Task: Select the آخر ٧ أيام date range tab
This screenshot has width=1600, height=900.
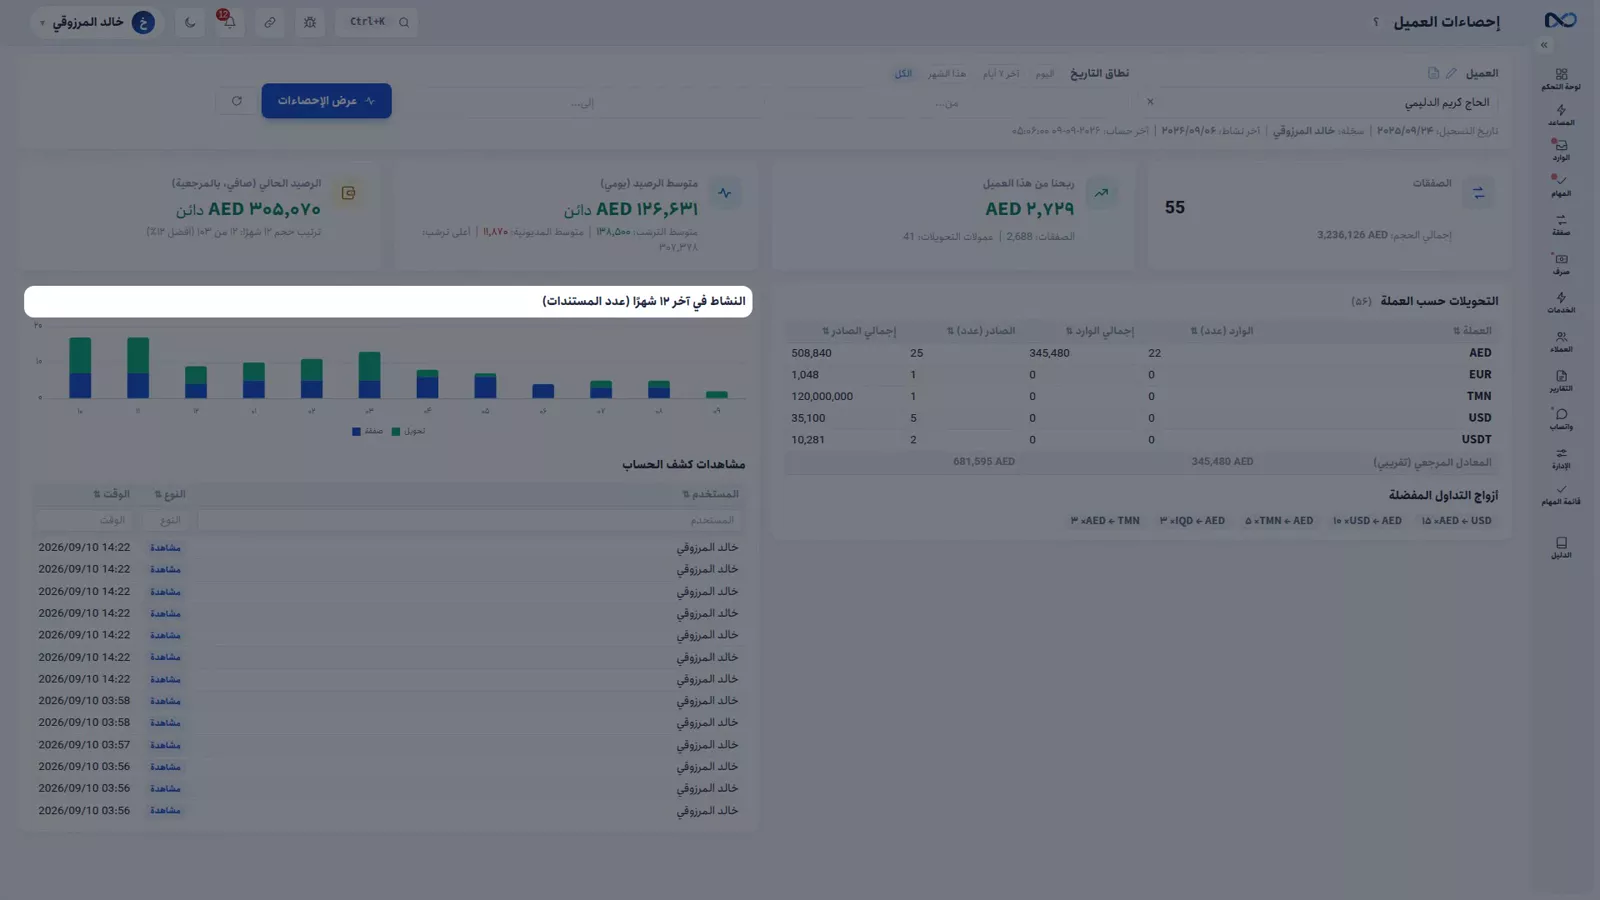Action: (x=1001, y=74)
